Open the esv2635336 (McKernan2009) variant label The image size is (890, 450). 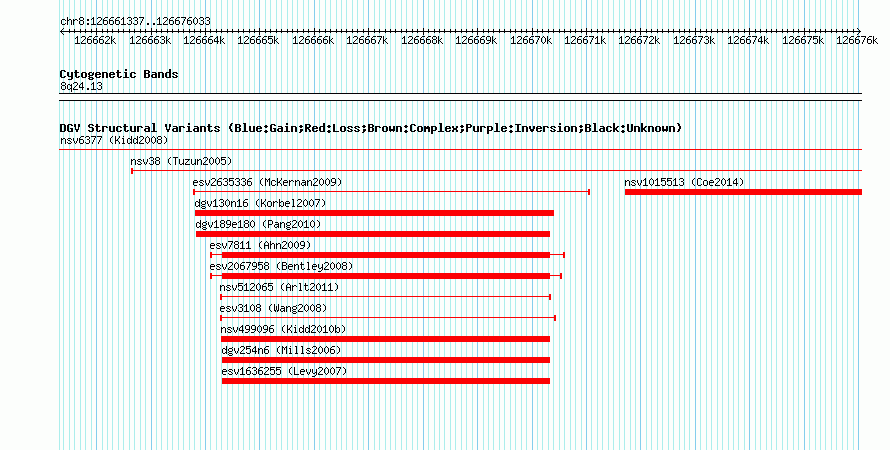[267, 182]
